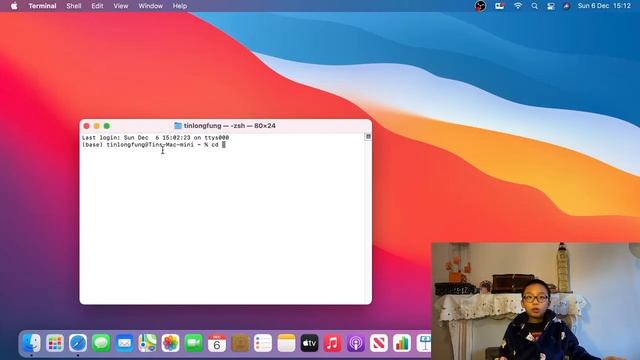Launch FaceTime from the Dock
The height and width of the screenshot is (360, 640).
click(x=194, y=343)
